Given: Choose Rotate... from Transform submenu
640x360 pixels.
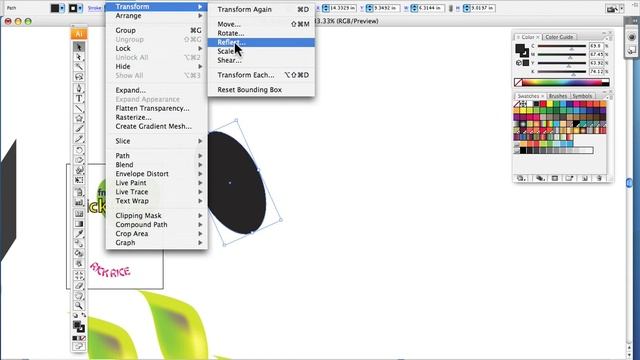Looking at the screenshot, I should click(x=261, y=33).
